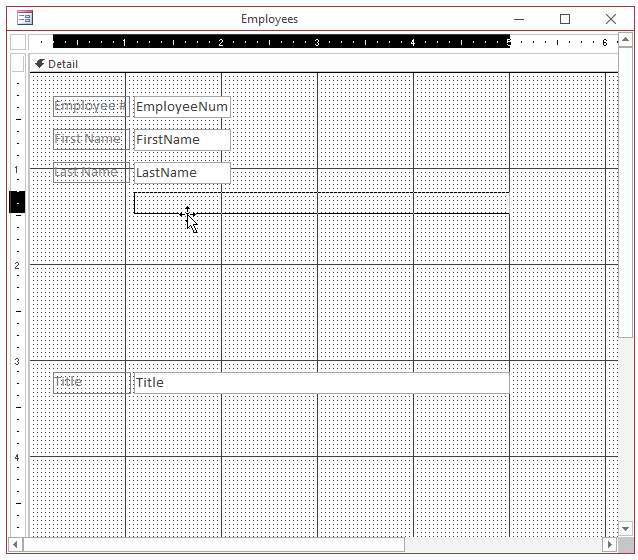Image resolution: width=638 pixels, height=560 pixels.
Task: Maximize the Employees form window
Action: (565, 19)
